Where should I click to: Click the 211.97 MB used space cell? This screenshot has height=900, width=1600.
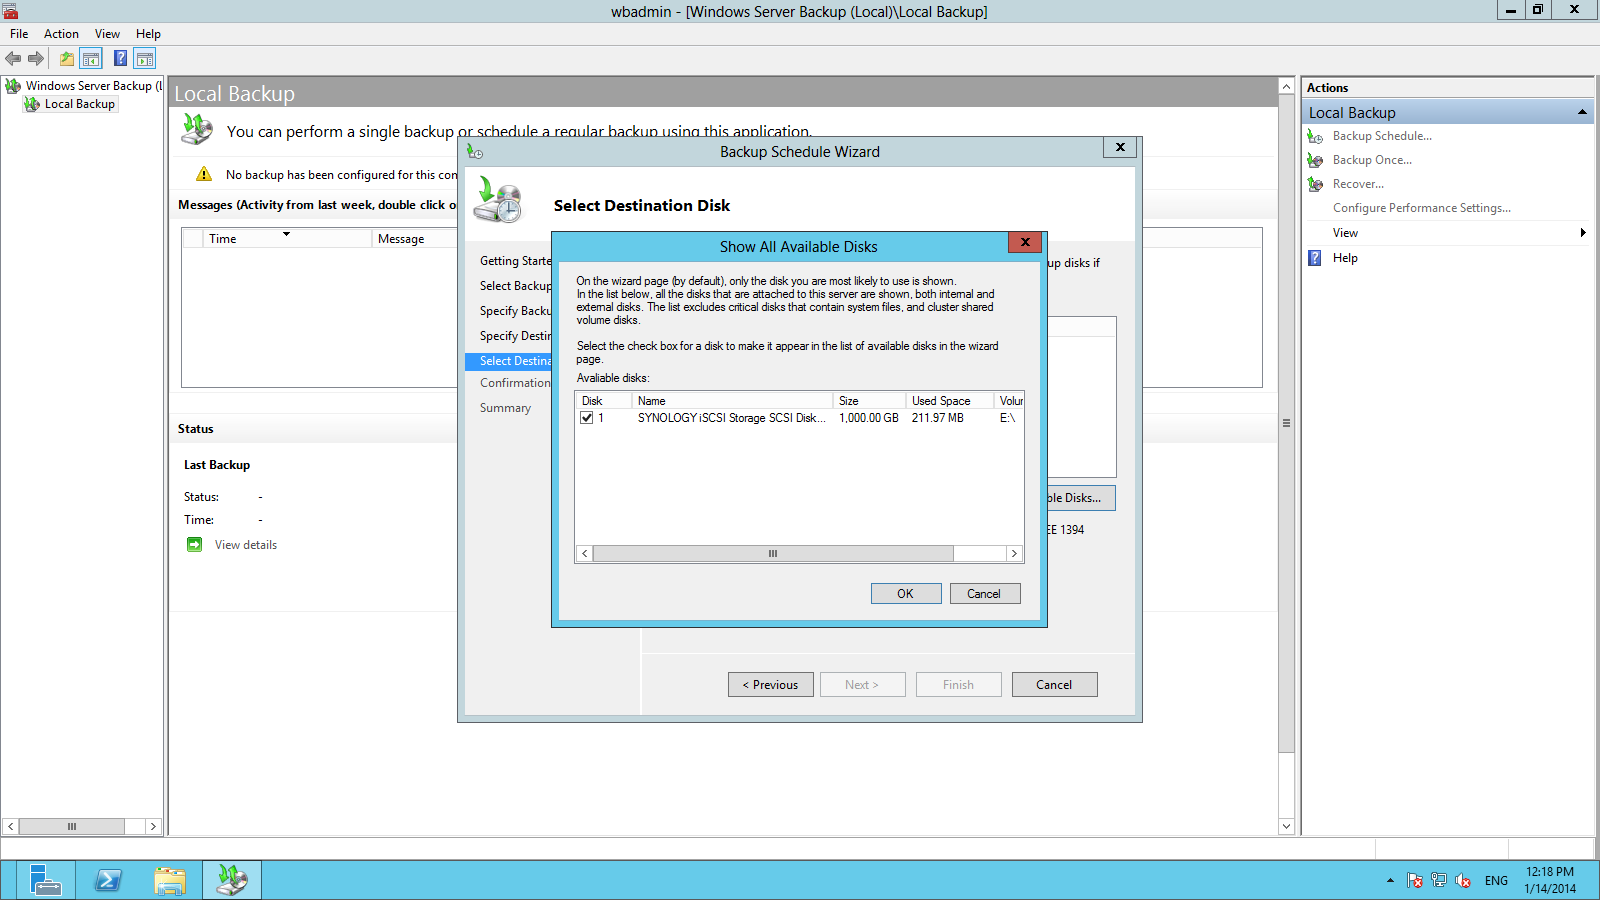[938, 418]
